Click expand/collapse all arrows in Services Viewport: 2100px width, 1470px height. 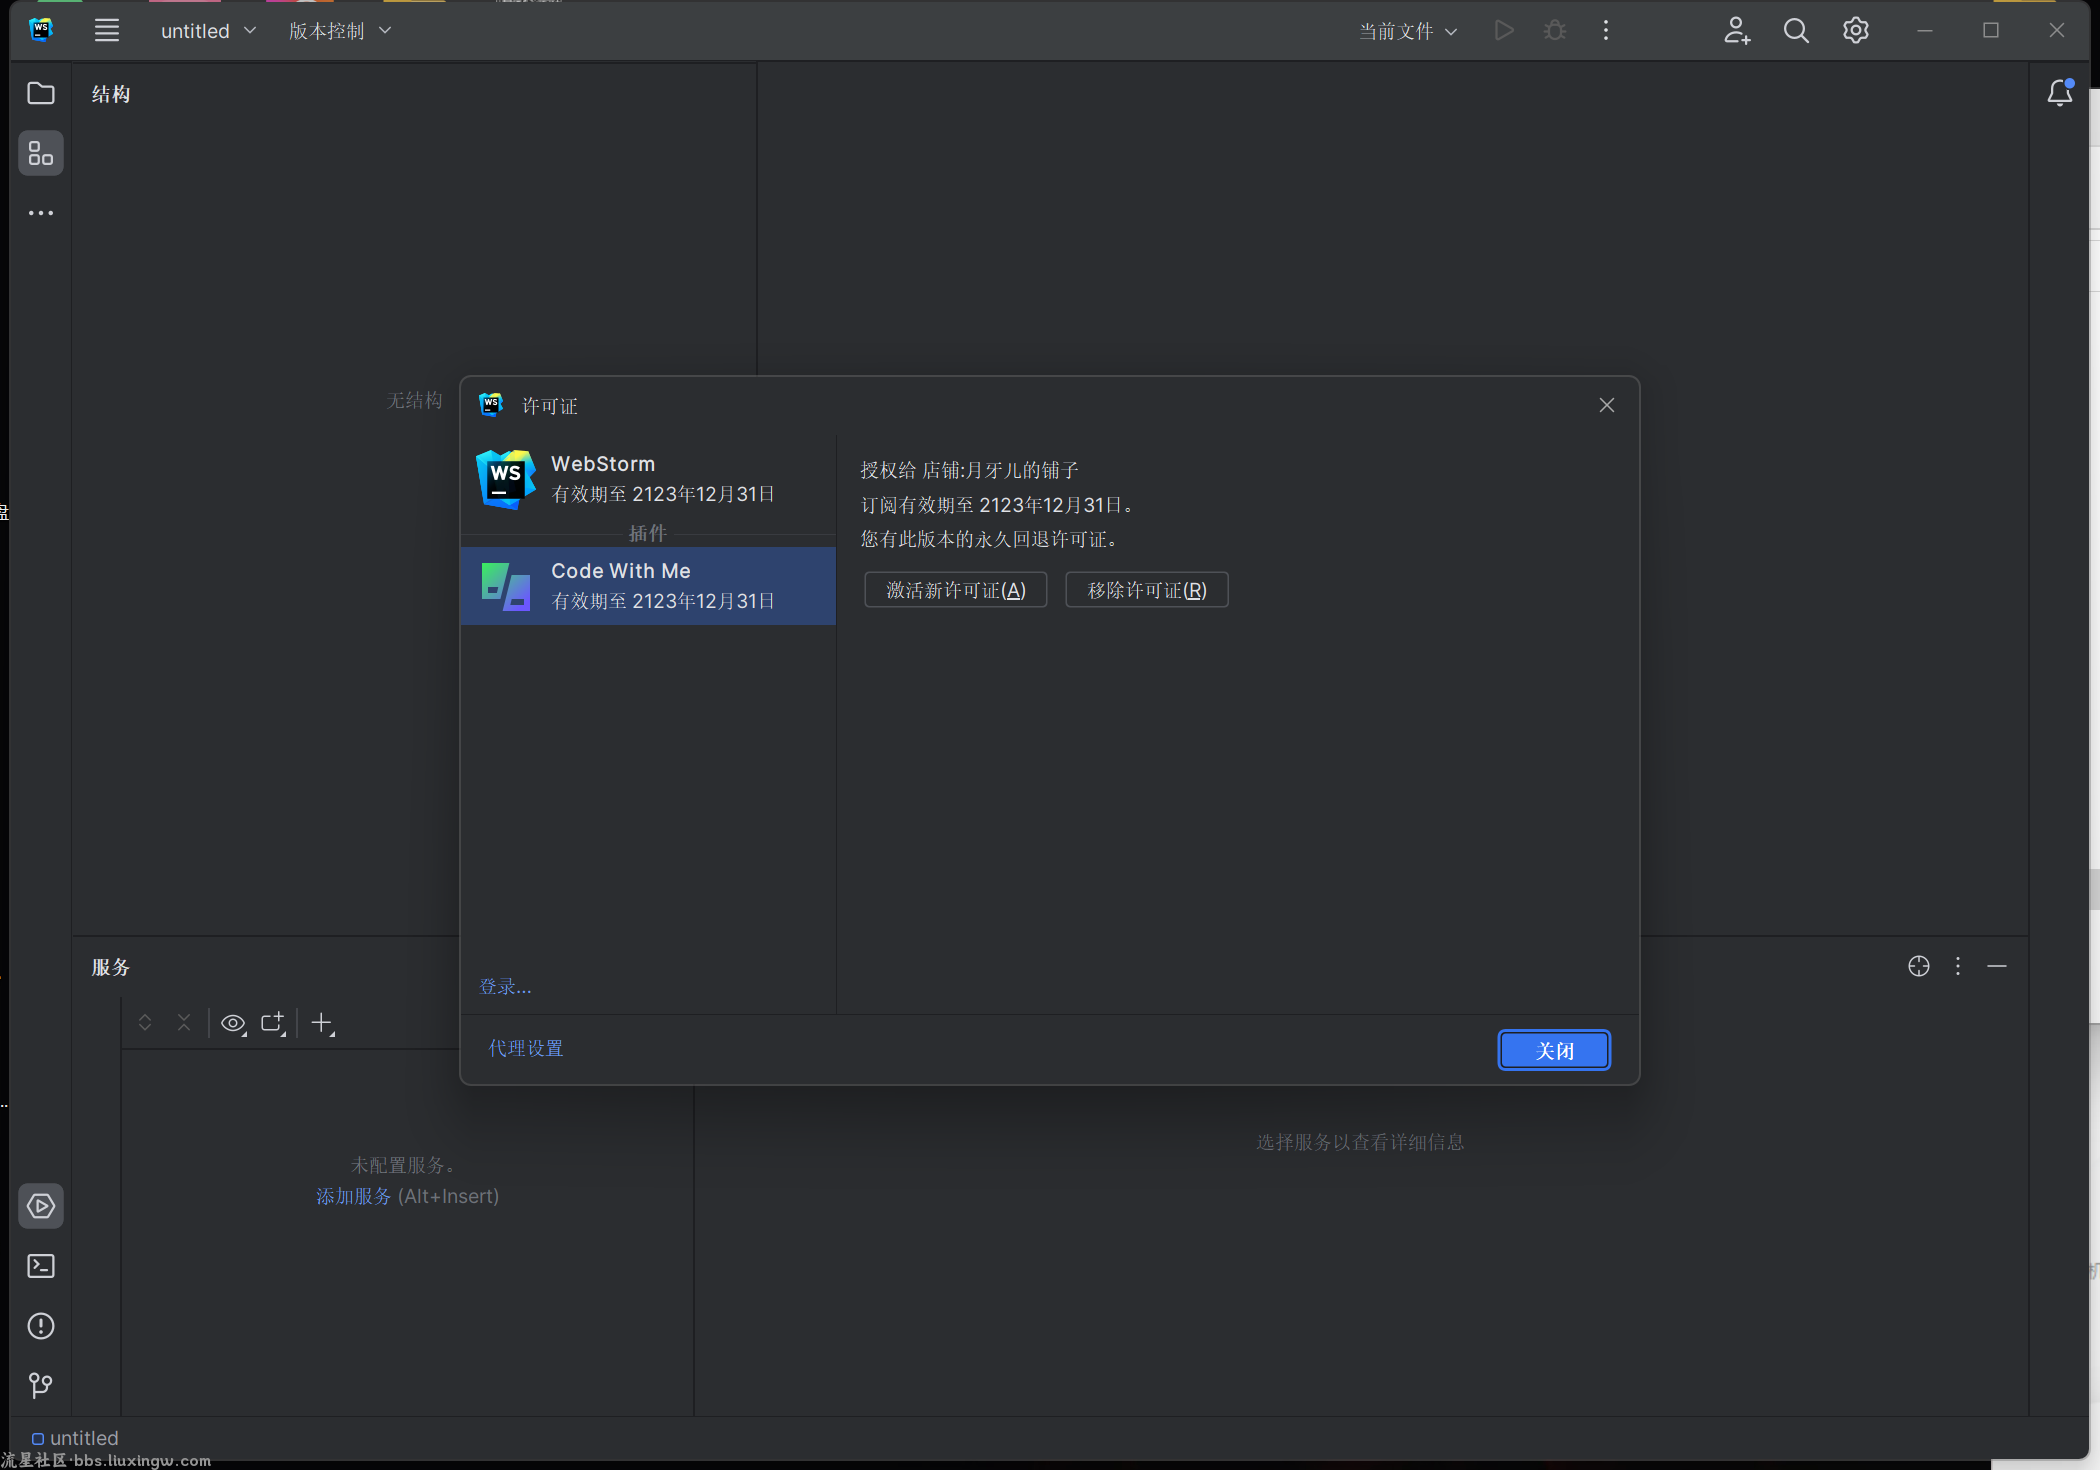tap(145, 1023)
